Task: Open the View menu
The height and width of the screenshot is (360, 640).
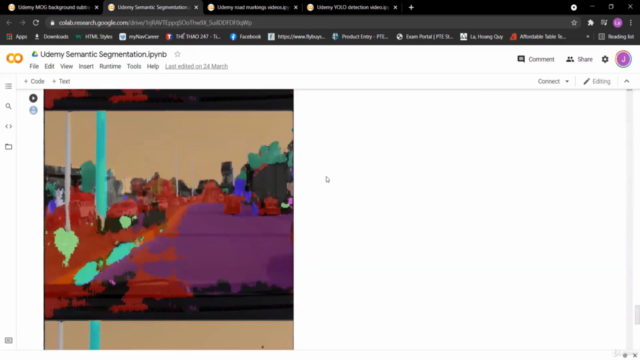Action: tap(67, 66)
